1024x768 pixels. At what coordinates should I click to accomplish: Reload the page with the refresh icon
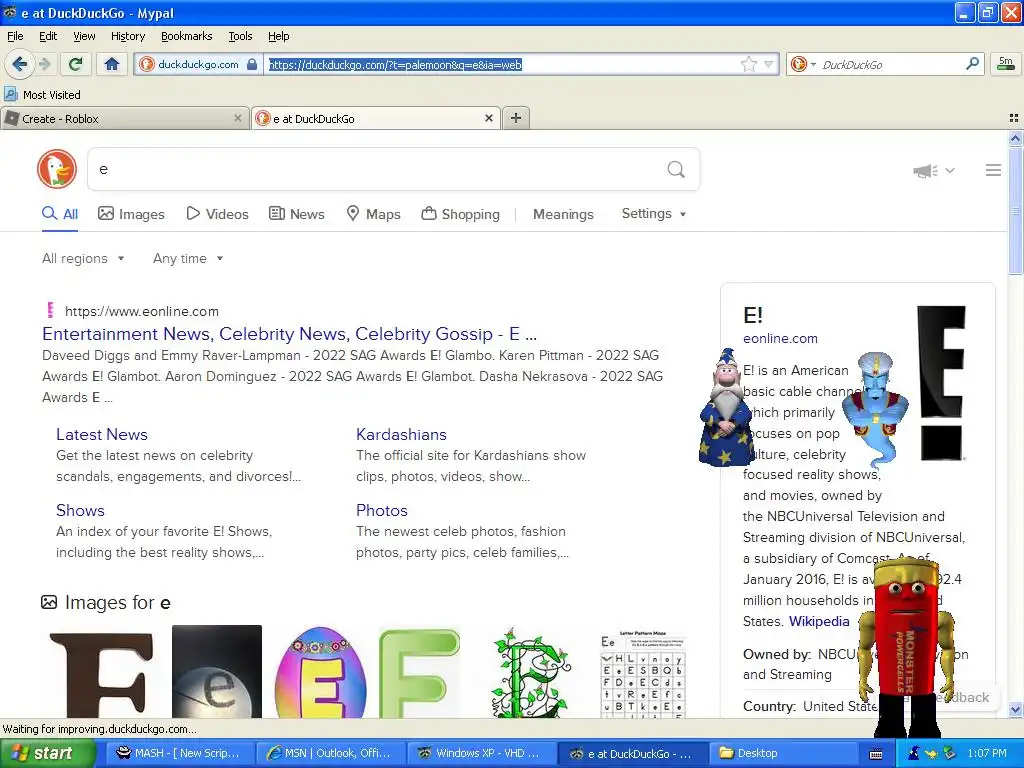(x=76, y=64)
